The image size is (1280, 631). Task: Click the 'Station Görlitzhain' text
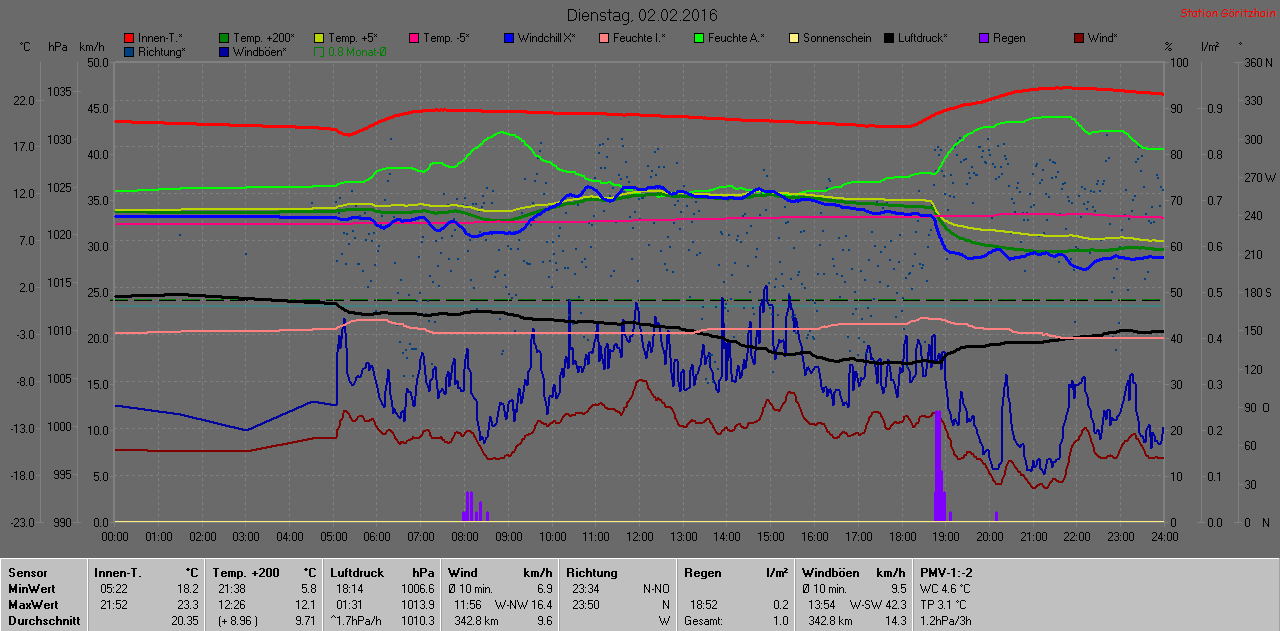(x=1226, y=13)
